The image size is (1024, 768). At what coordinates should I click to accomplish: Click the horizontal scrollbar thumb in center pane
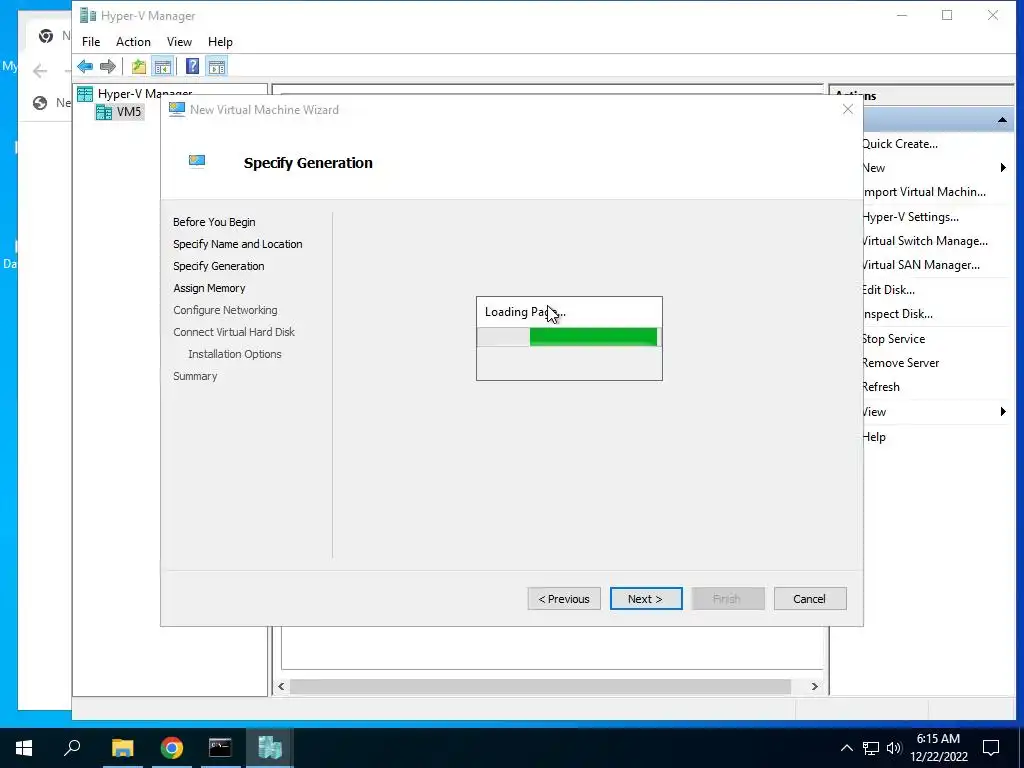coord(540,686)
